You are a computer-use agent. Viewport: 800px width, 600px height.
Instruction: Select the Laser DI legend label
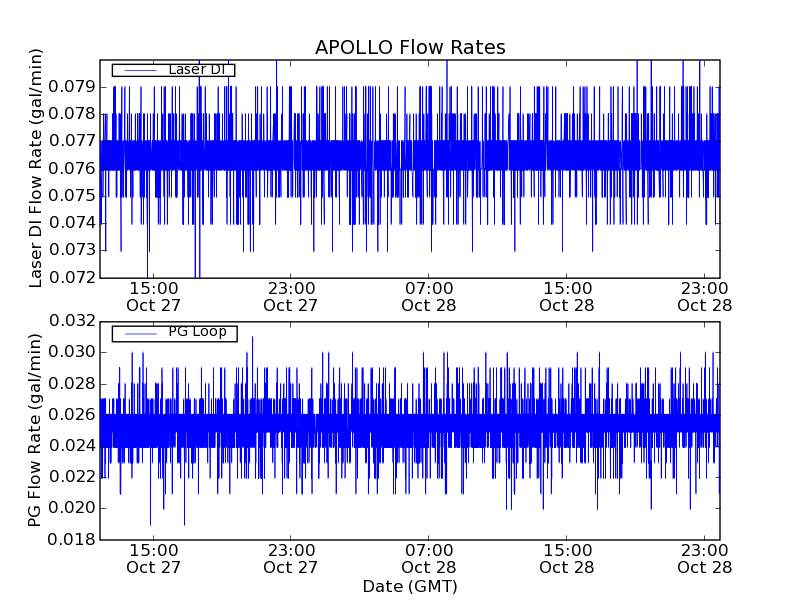(196, 69)
